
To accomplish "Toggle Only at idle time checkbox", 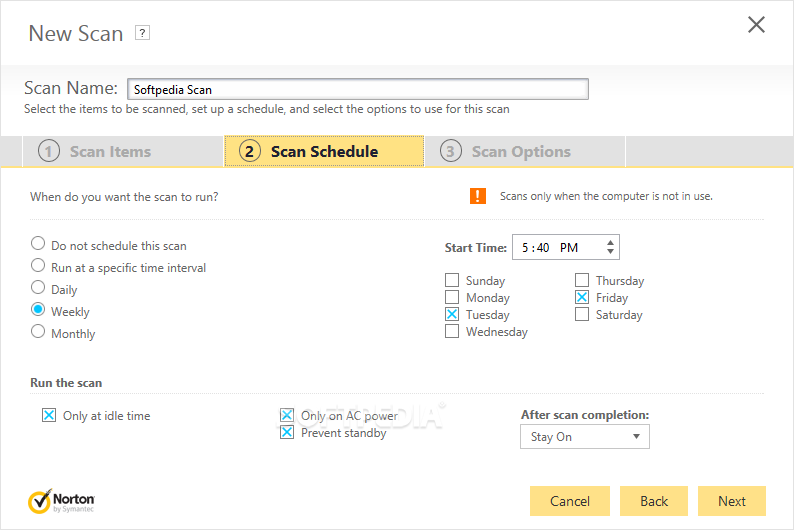I will pos(49,416).
